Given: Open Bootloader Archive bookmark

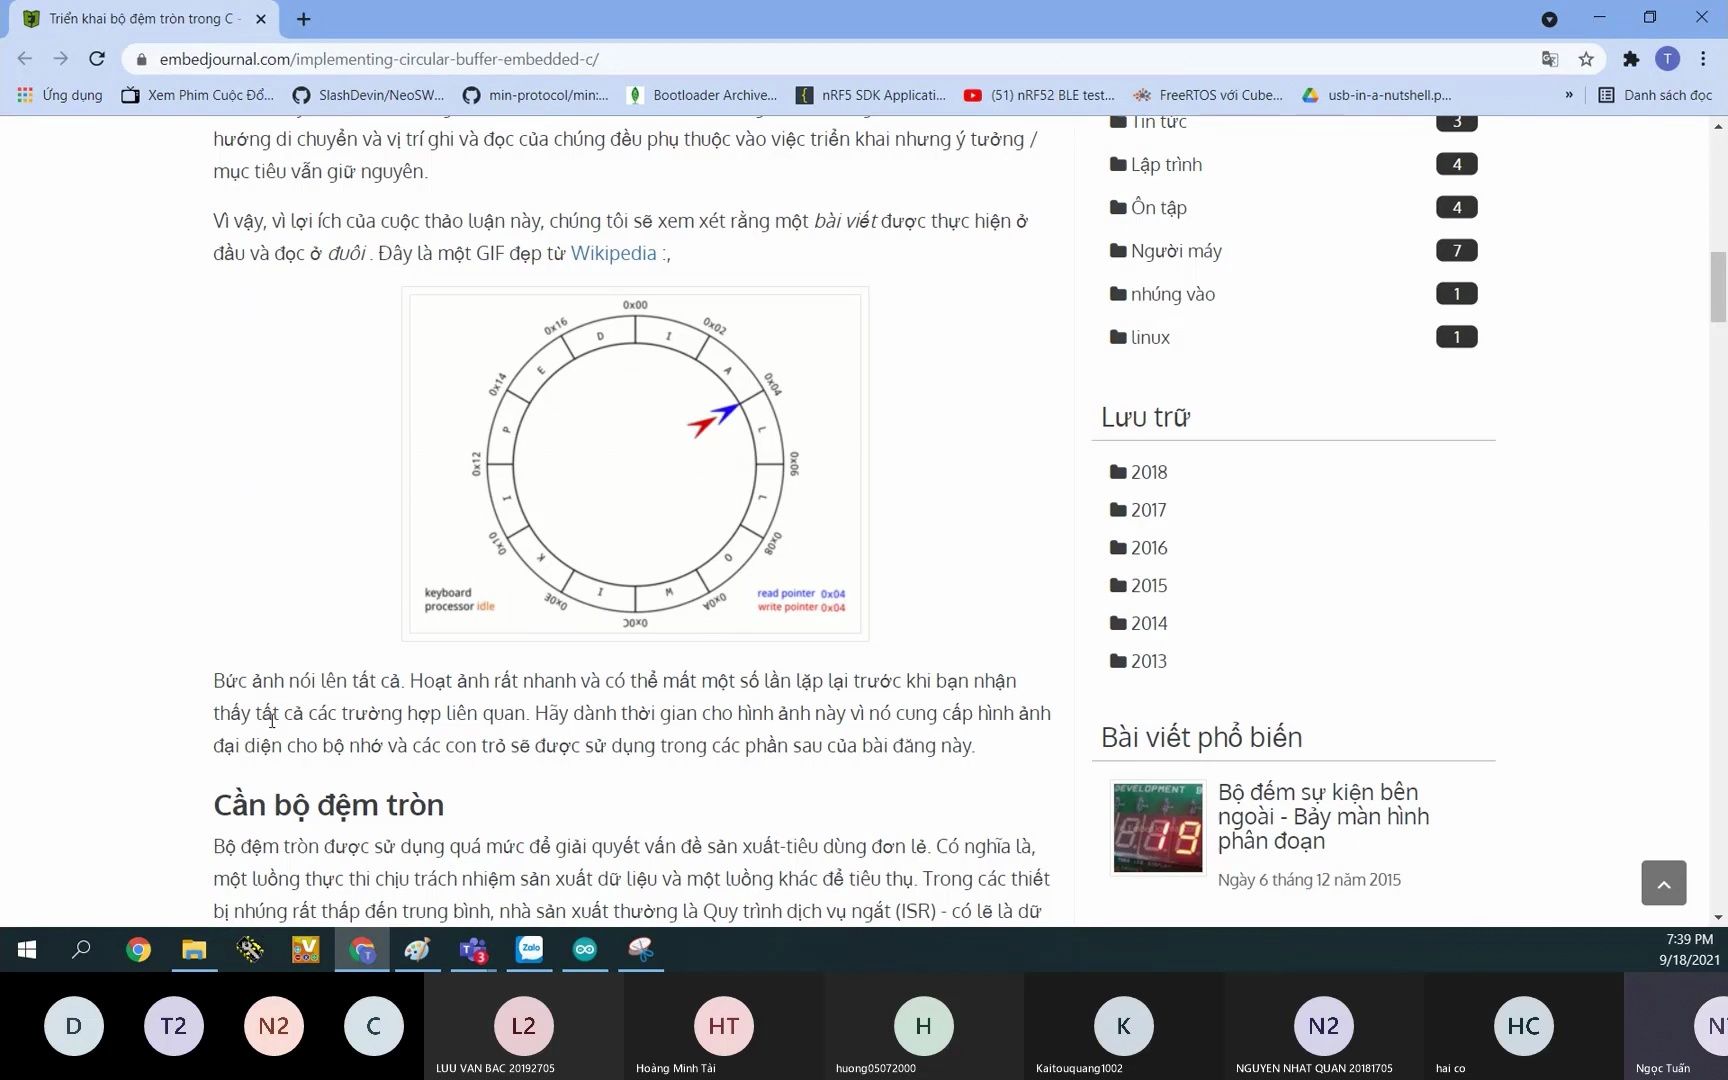Looking at the screenshot, I should pyautogui.click(x=702, y=95).
